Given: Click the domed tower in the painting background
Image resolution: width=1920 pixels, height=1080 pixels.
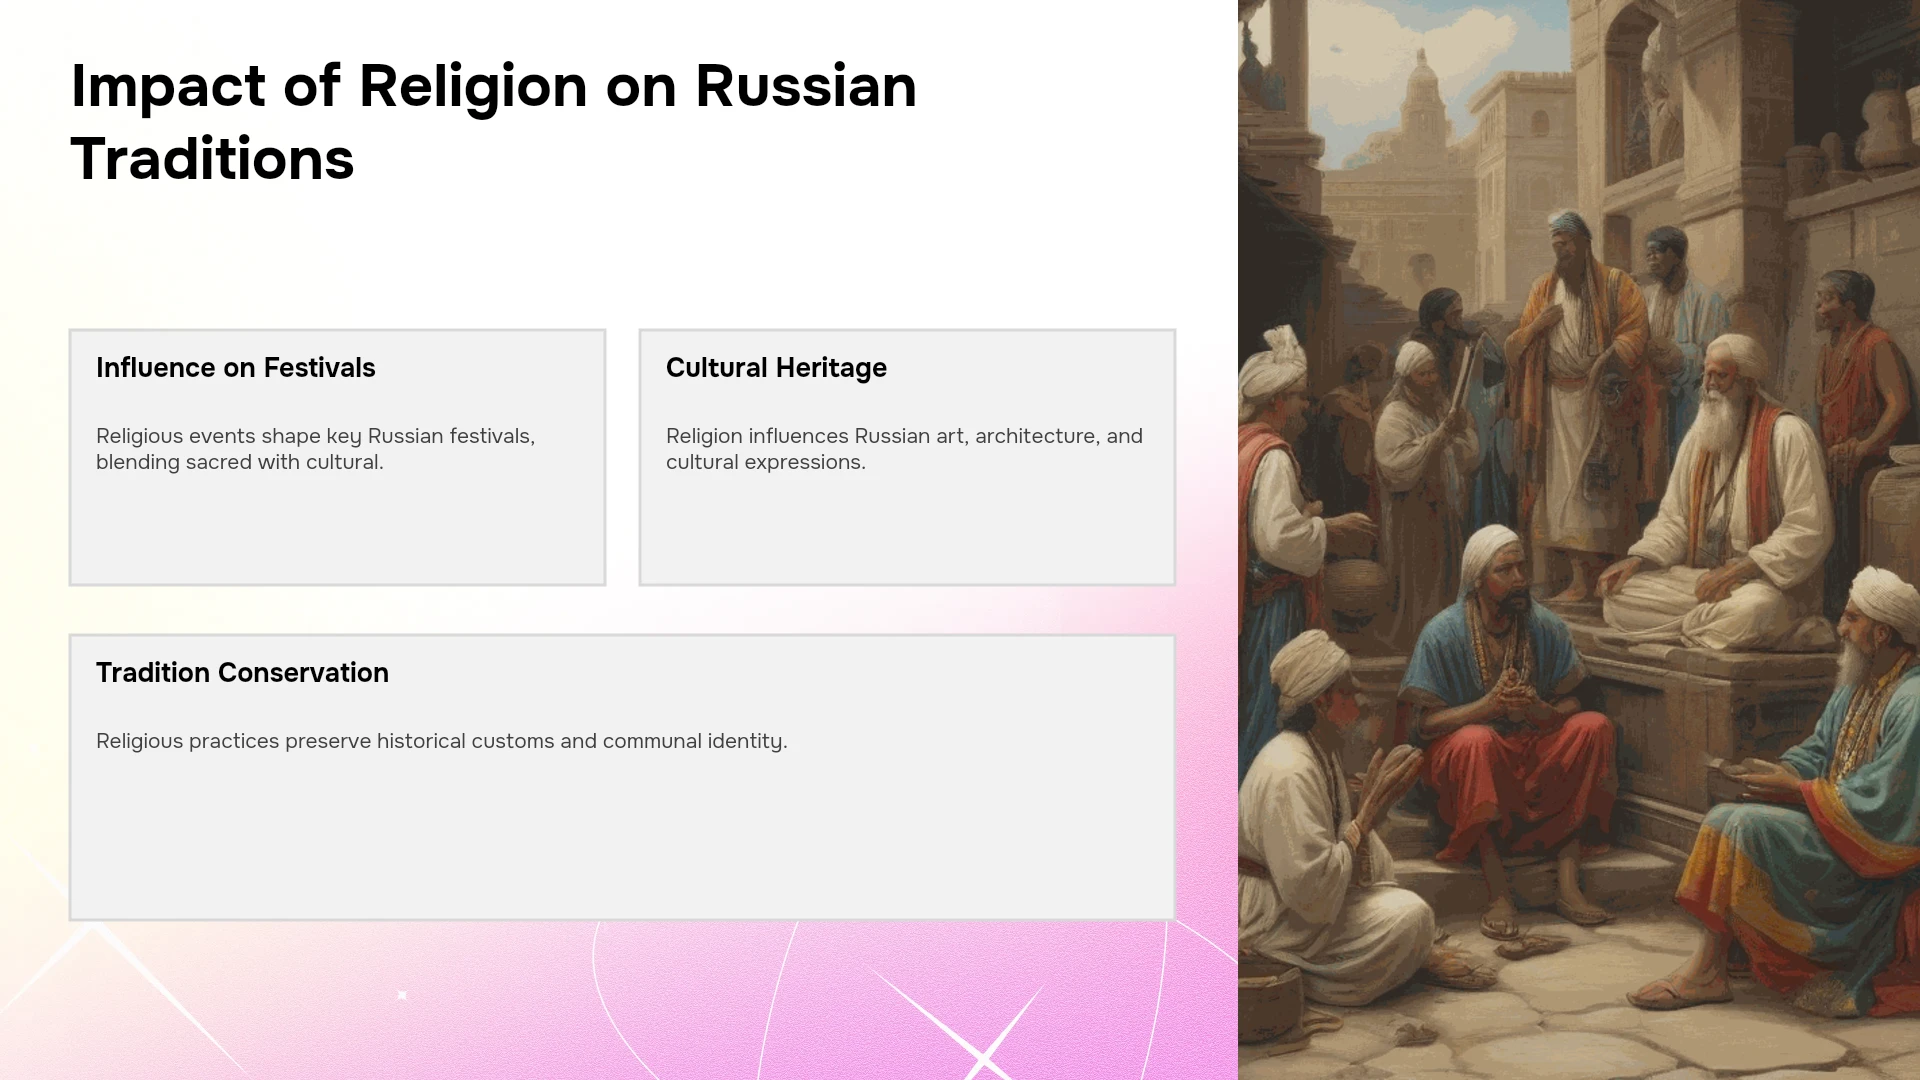Looking at the screenshot, I should tap(1422, 100).
